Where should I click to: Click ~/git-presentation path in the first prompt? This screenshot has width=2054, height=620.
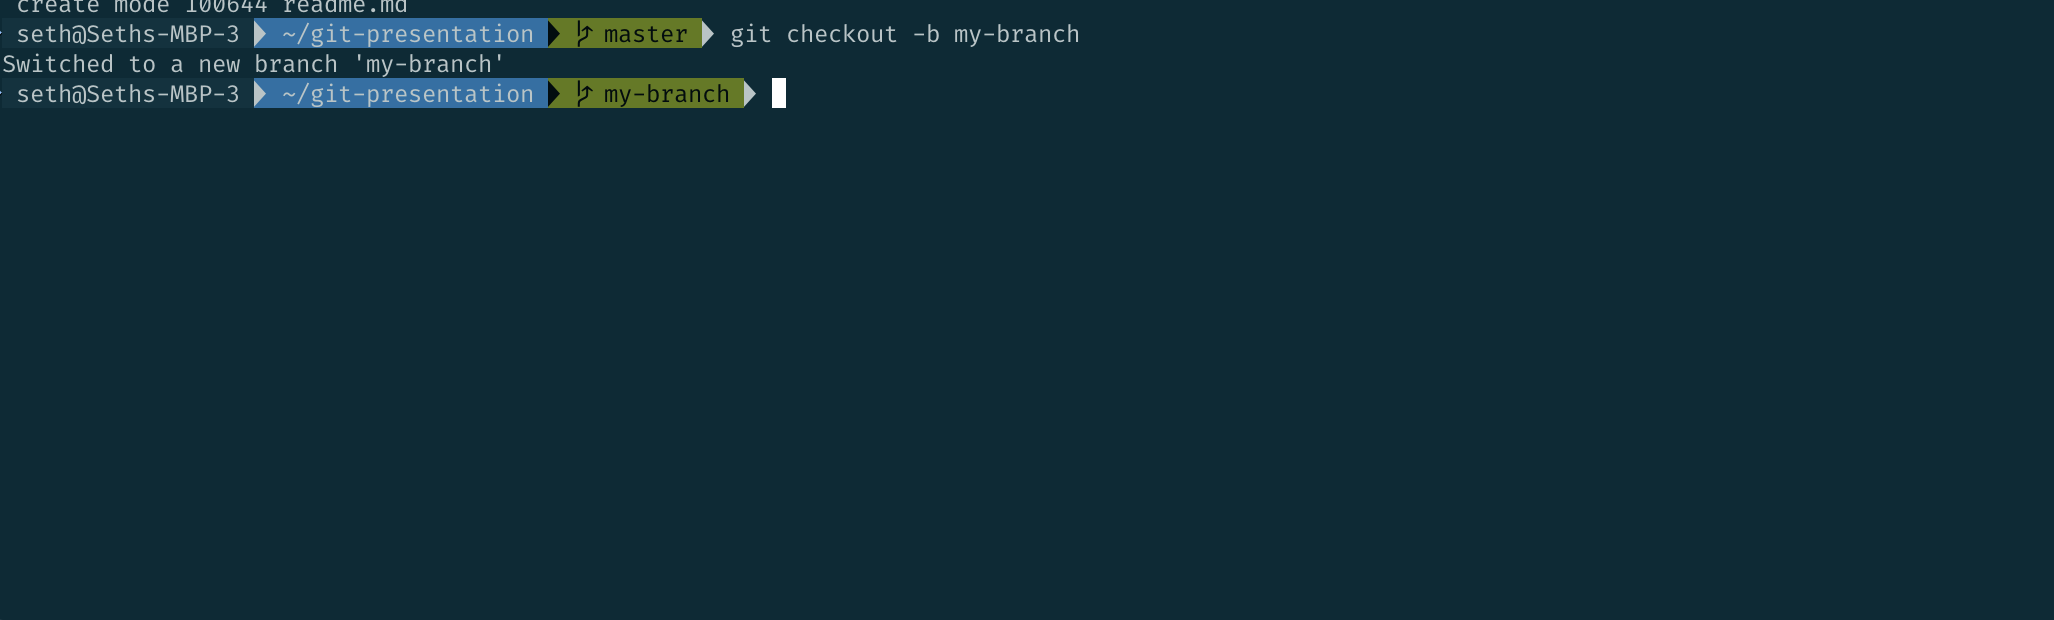click(408, 34)
